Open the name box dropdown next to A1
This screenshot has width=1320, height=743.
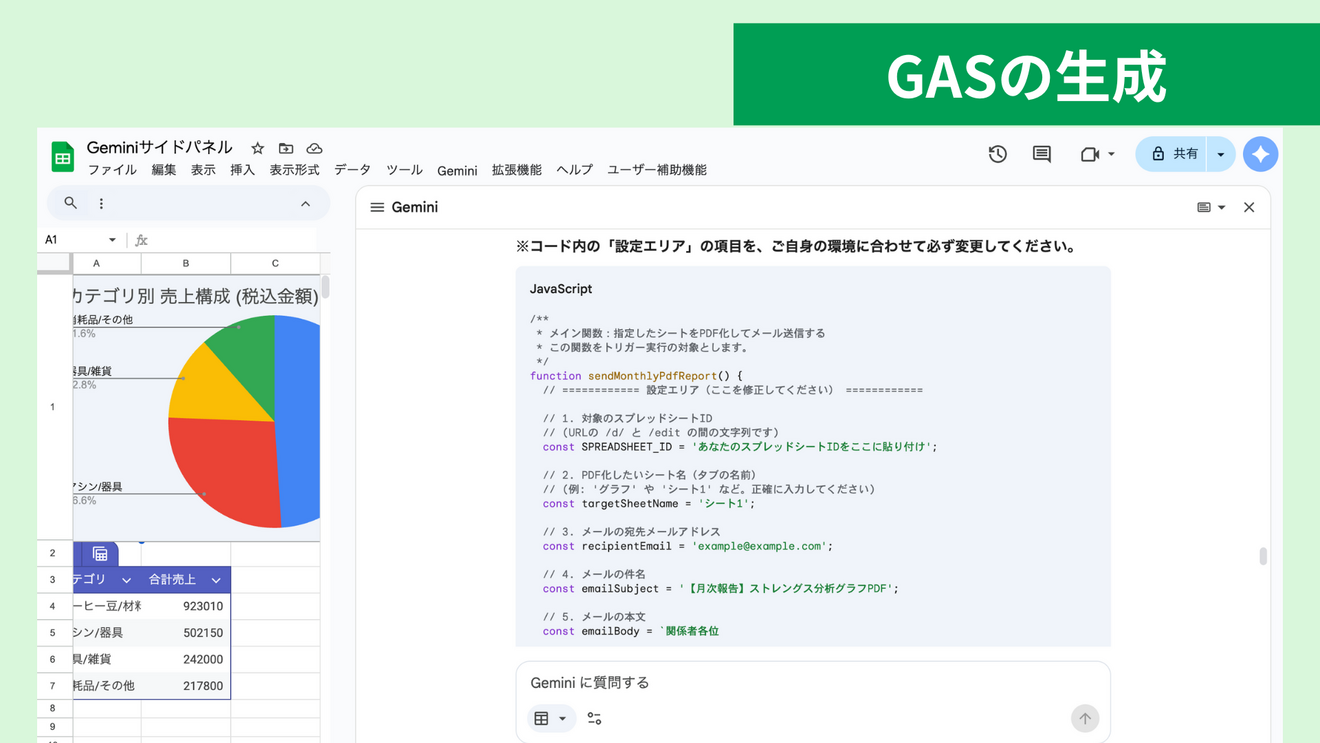[112, 240]
